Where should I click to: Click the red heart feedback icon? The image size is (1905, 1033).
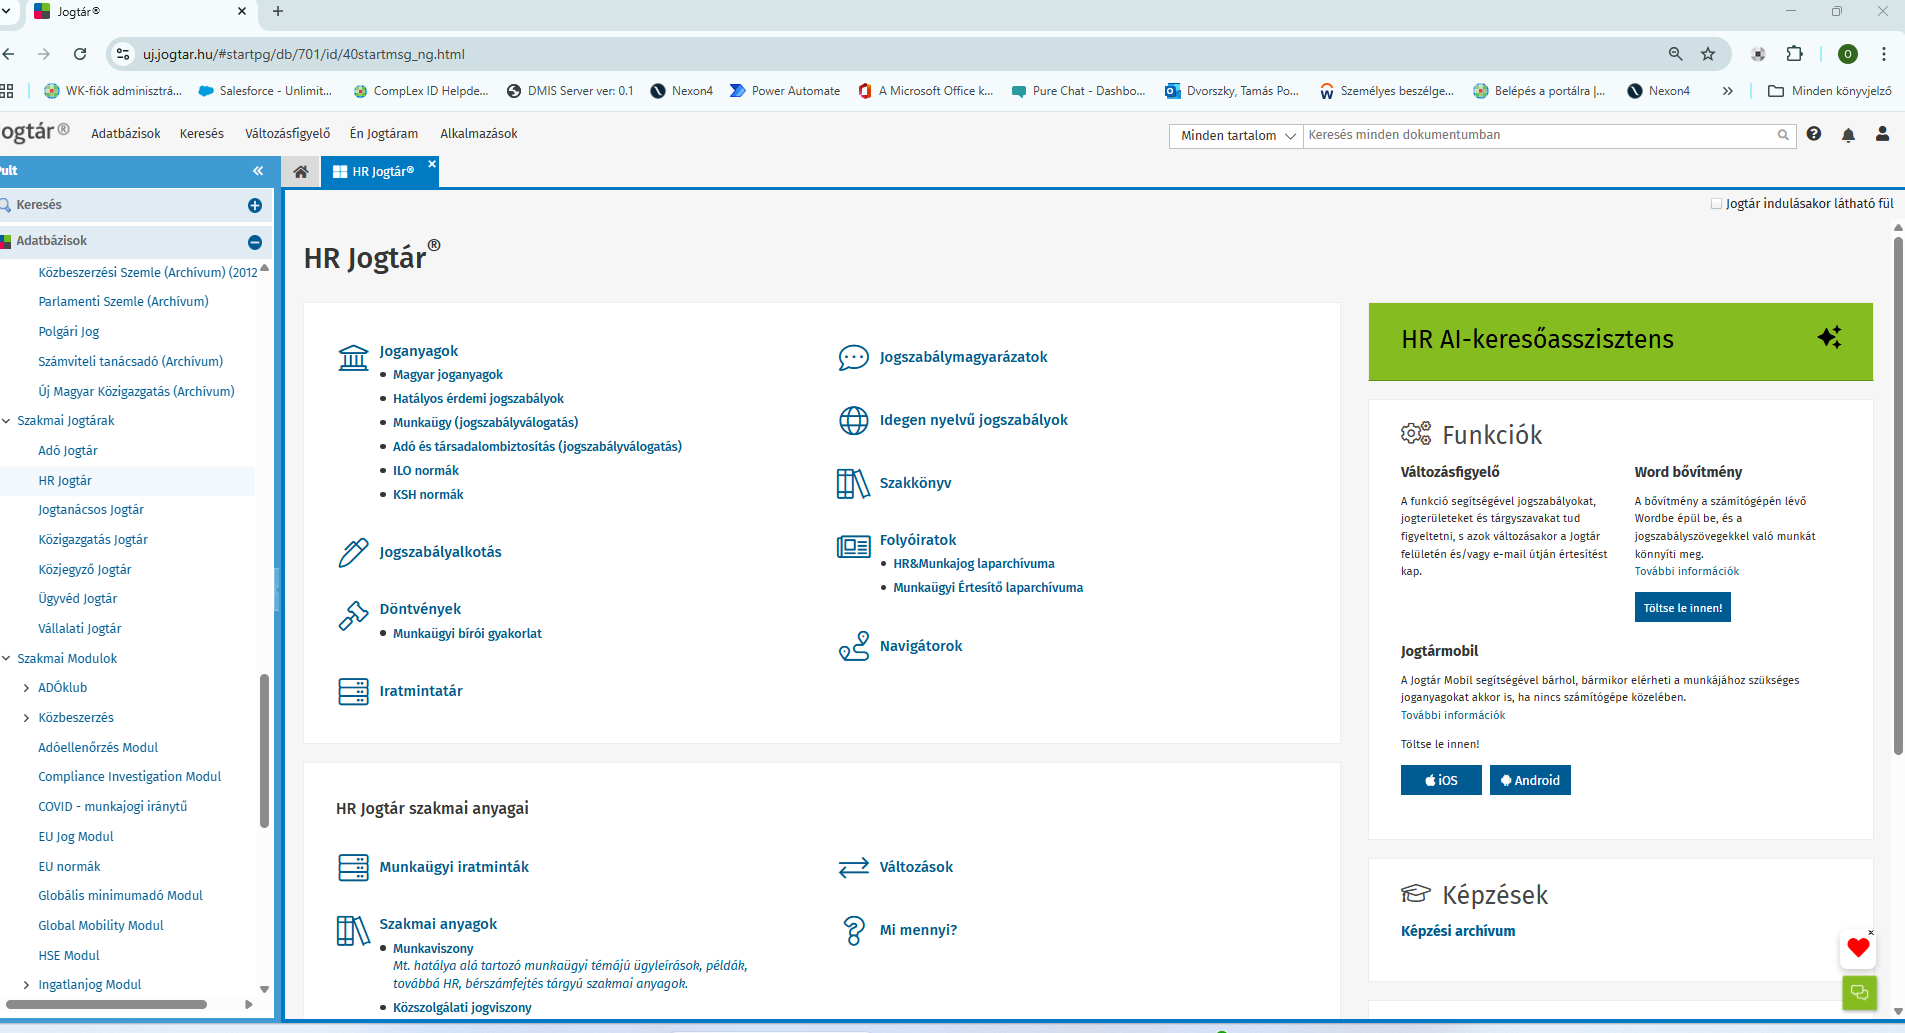tap(1858, 948)
